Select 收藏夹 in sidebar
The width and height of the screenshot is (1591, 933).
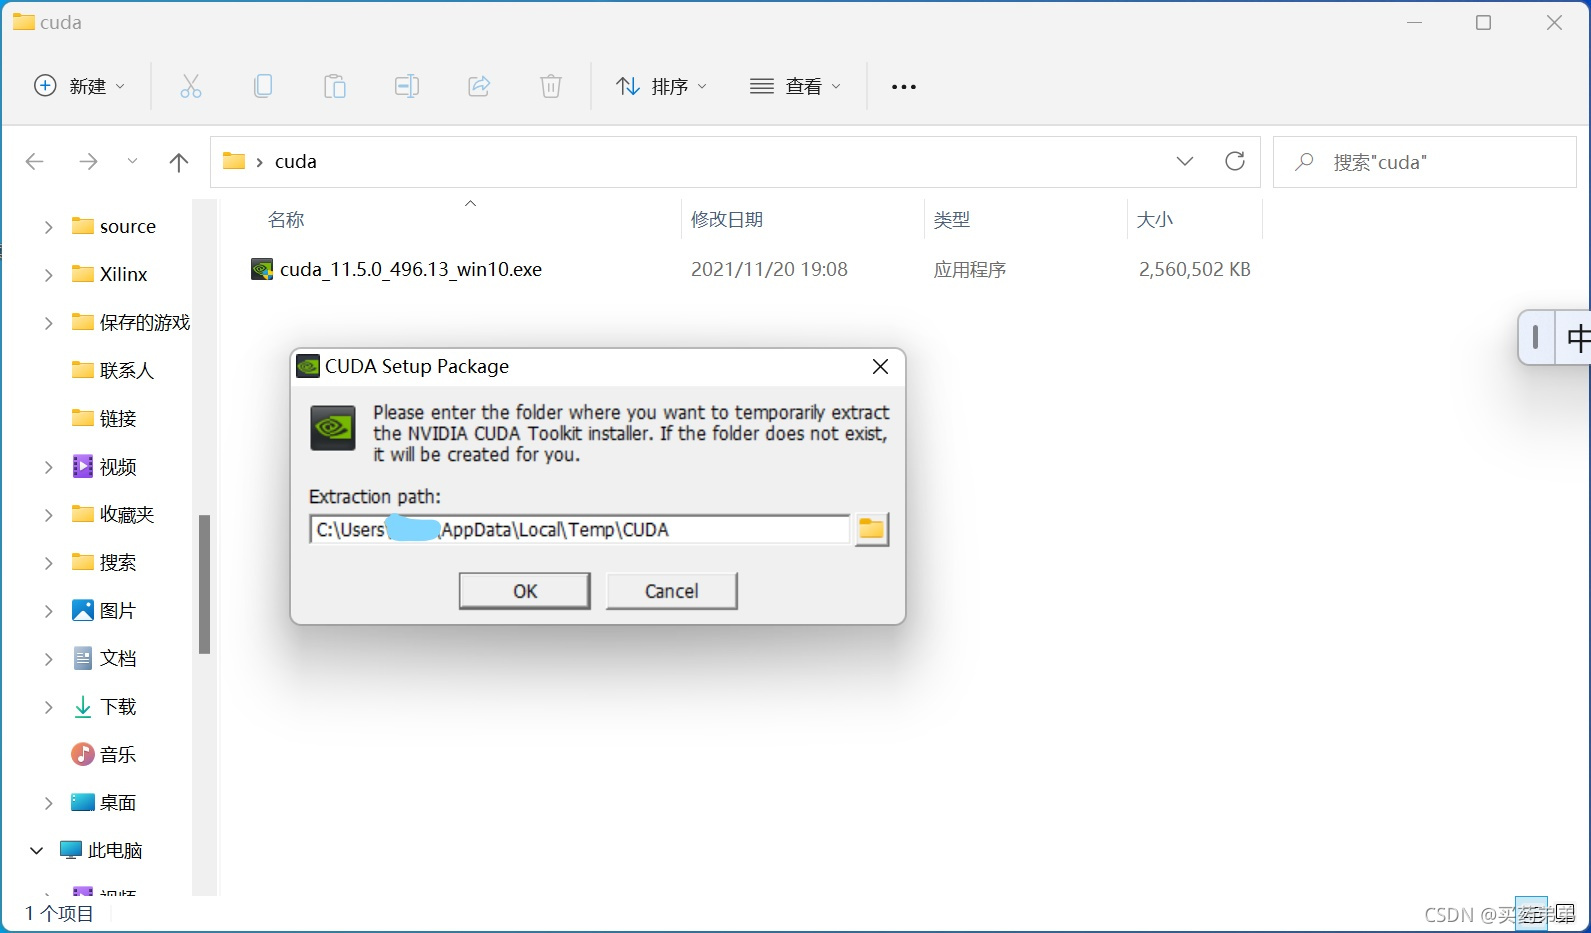(113, 515)
